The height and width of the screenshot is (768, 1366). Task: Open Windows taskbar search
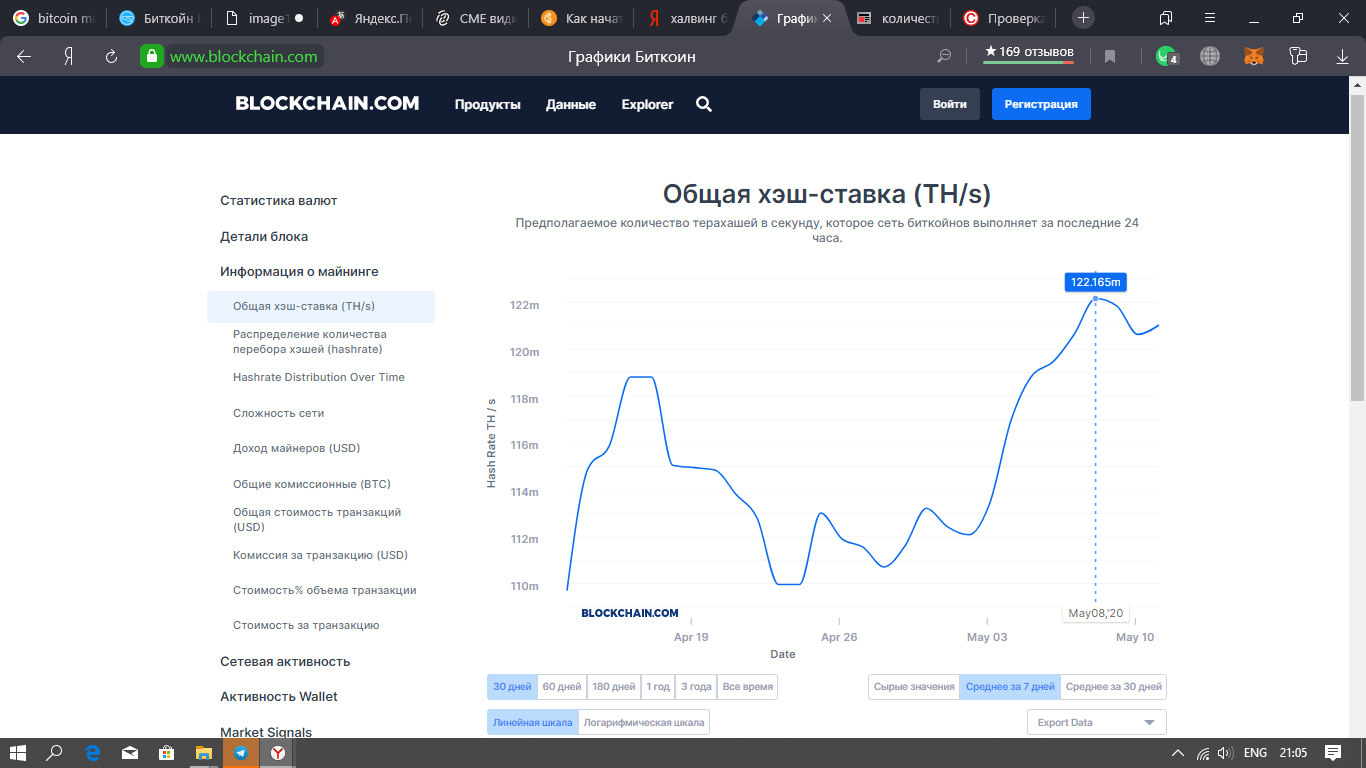pyautogui.click(x=55, y=753)
